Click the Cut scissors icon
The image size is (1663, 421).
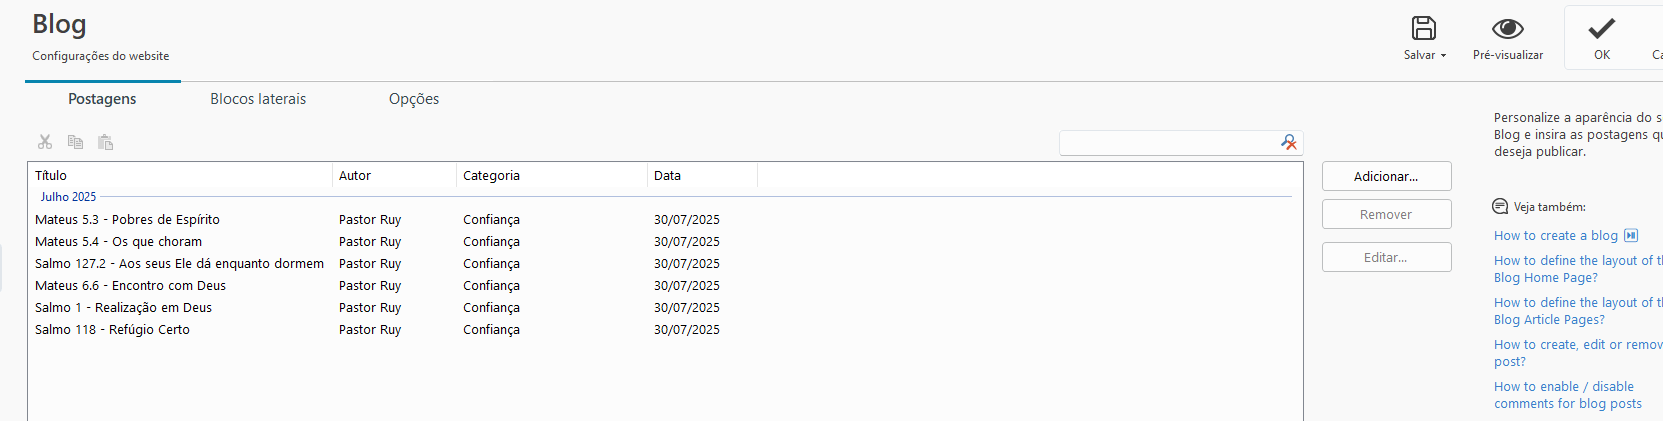tap(45, 142)
